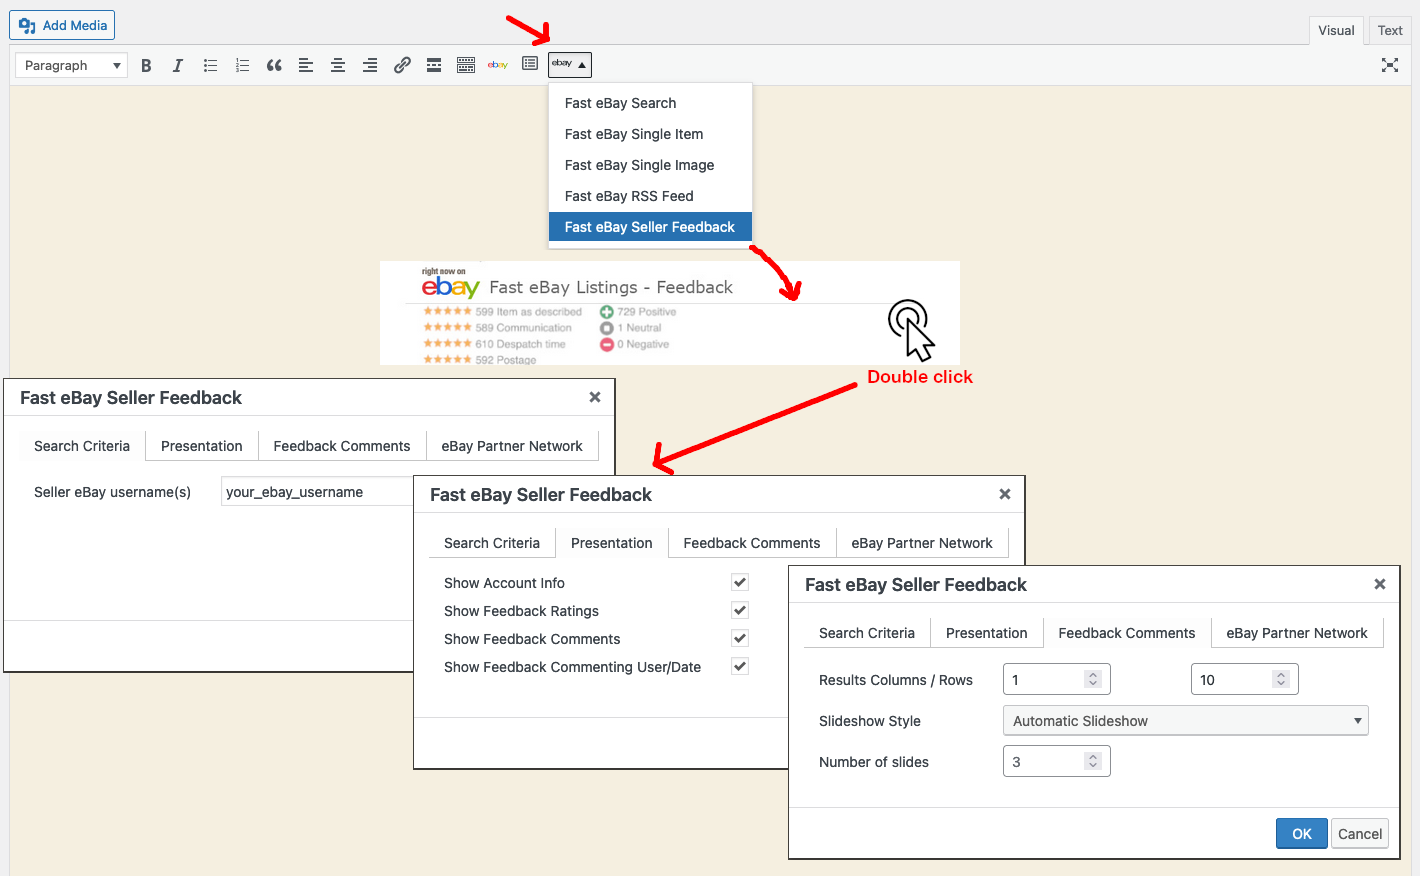Toggle Show Feedback Commenting User/Date checkbox
The image size is (1420, 876).
tap(740, 666)
